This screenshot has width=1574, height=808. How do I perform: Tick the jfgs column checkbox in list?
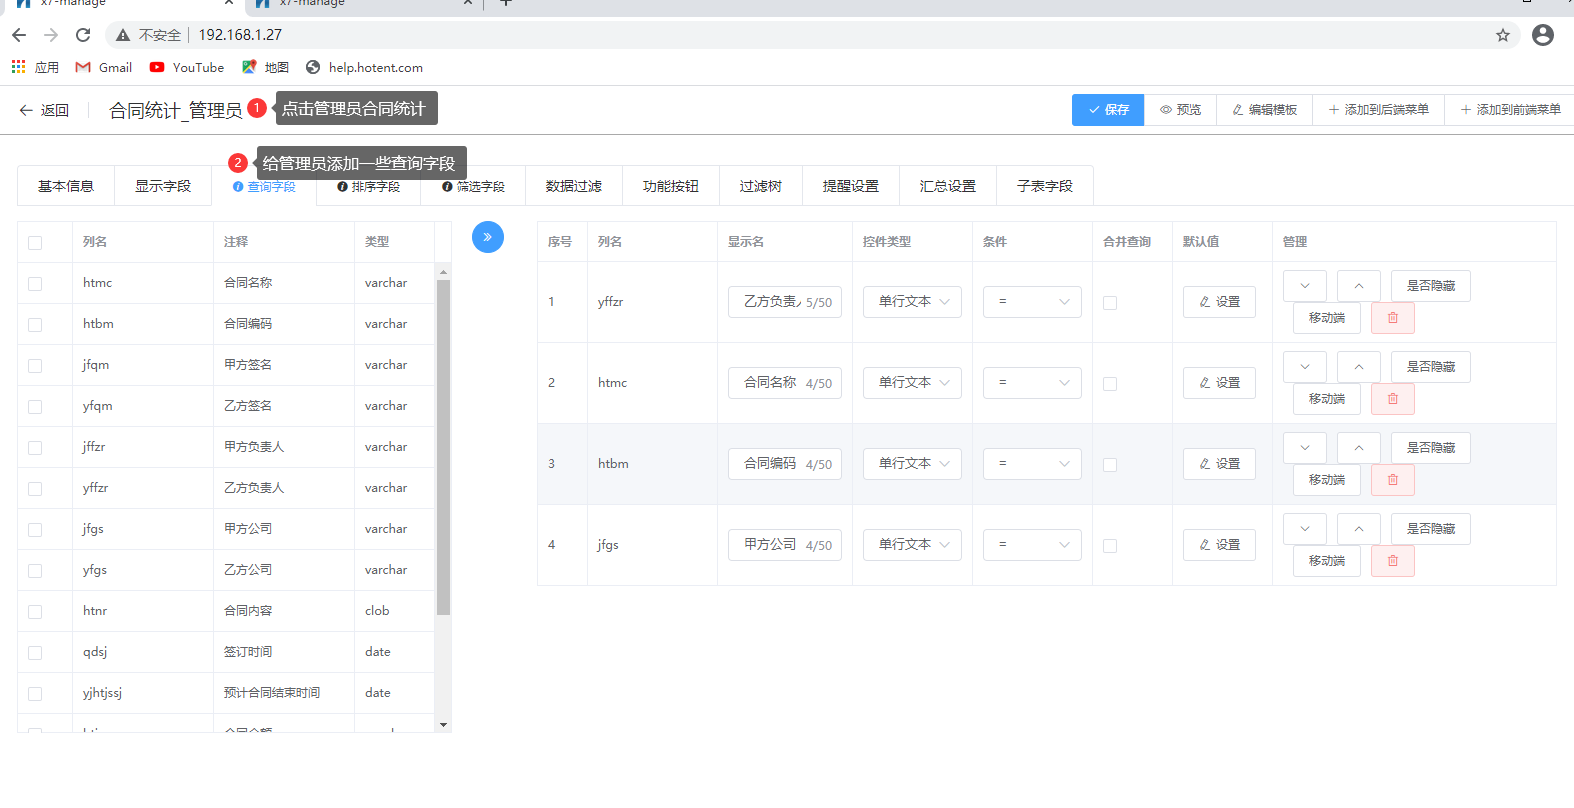click(x=35, y=530)
